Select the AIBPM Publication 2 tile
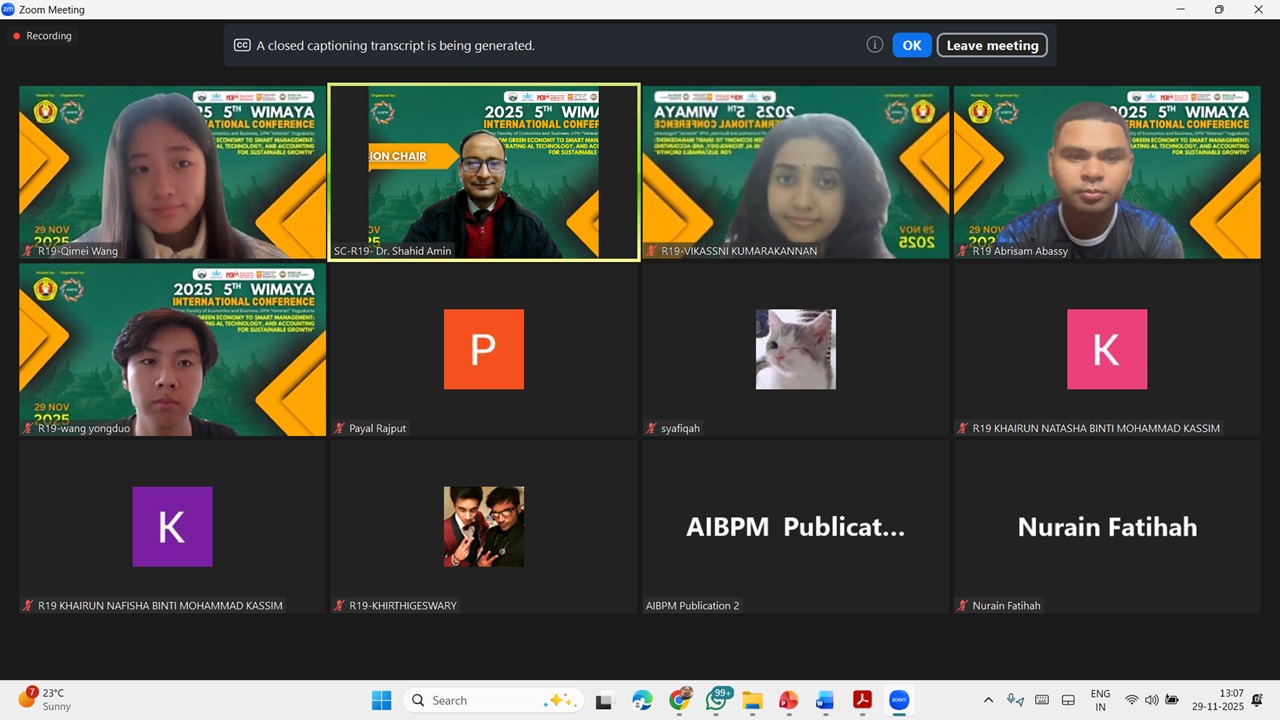The width and height of the screenshot is (1280, 720). click(795, 527)
